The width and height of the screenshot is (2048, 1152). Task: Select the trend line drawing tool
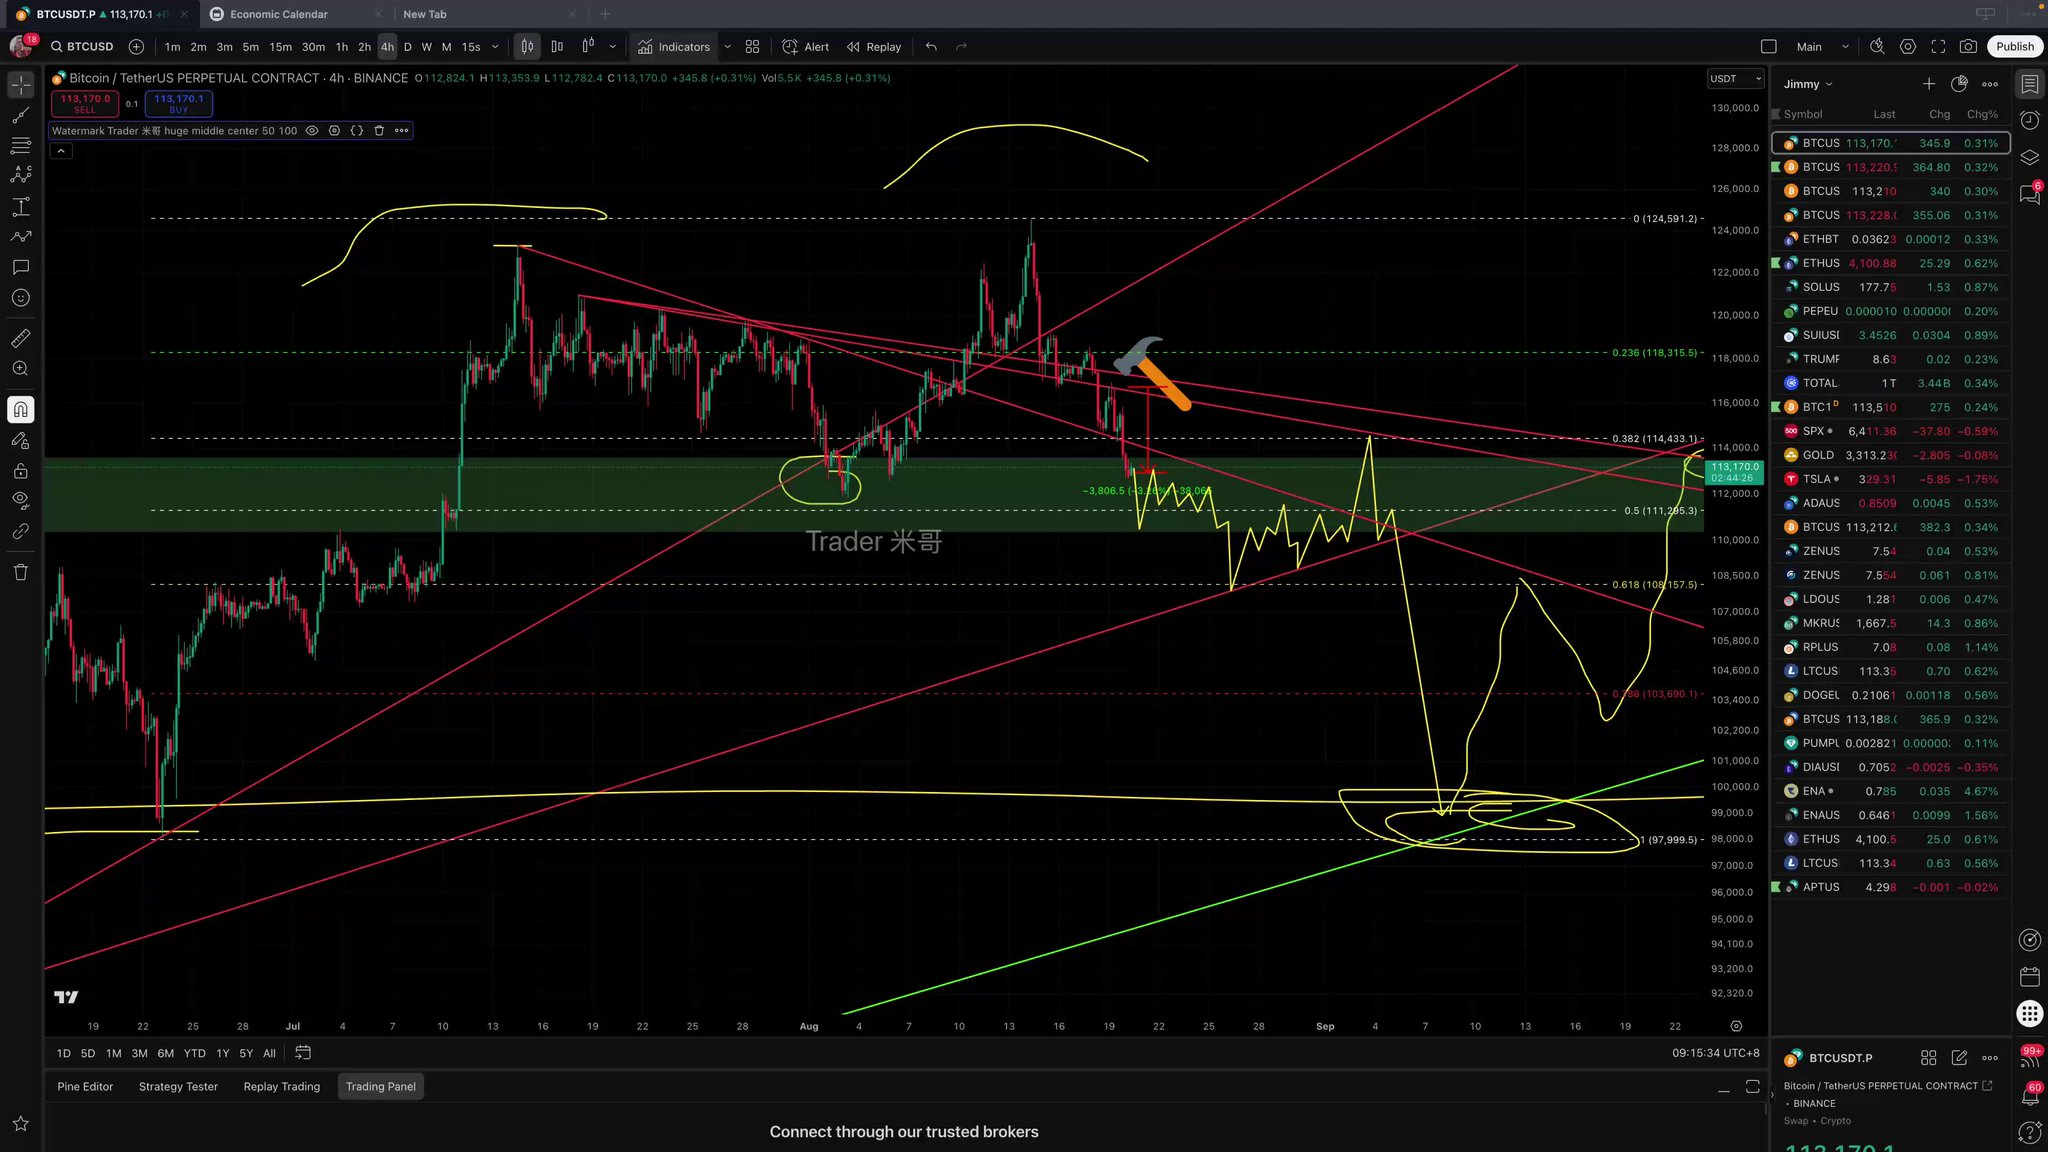click(x=21, y=115)
